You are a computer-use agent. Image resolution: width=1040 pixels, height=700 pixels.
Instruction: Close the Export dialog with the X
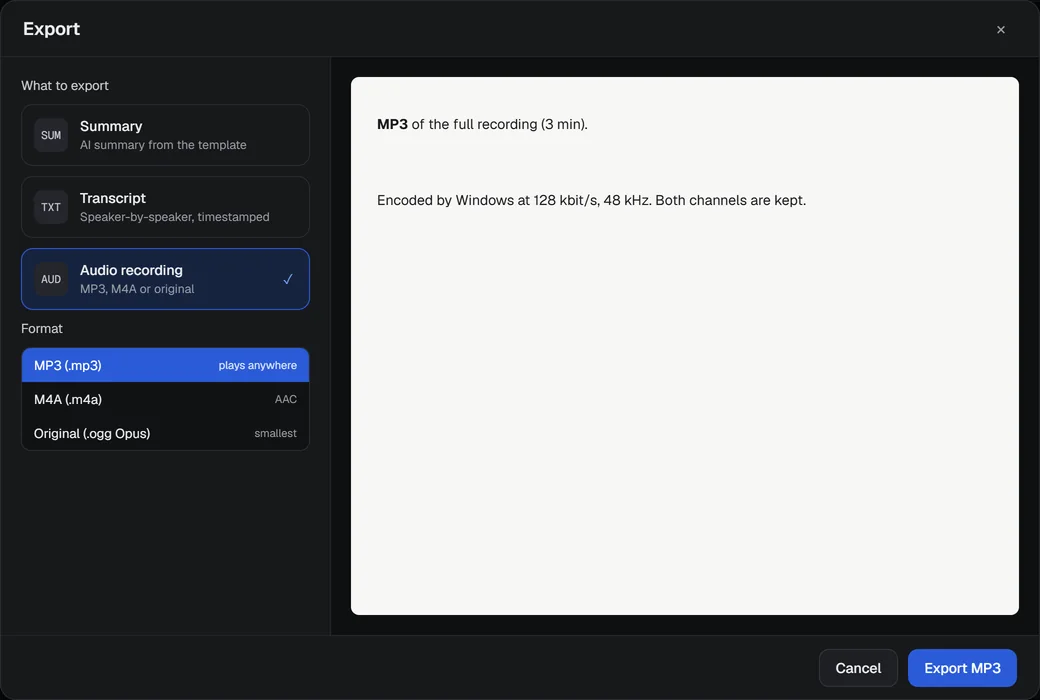tap(1000, 29)
